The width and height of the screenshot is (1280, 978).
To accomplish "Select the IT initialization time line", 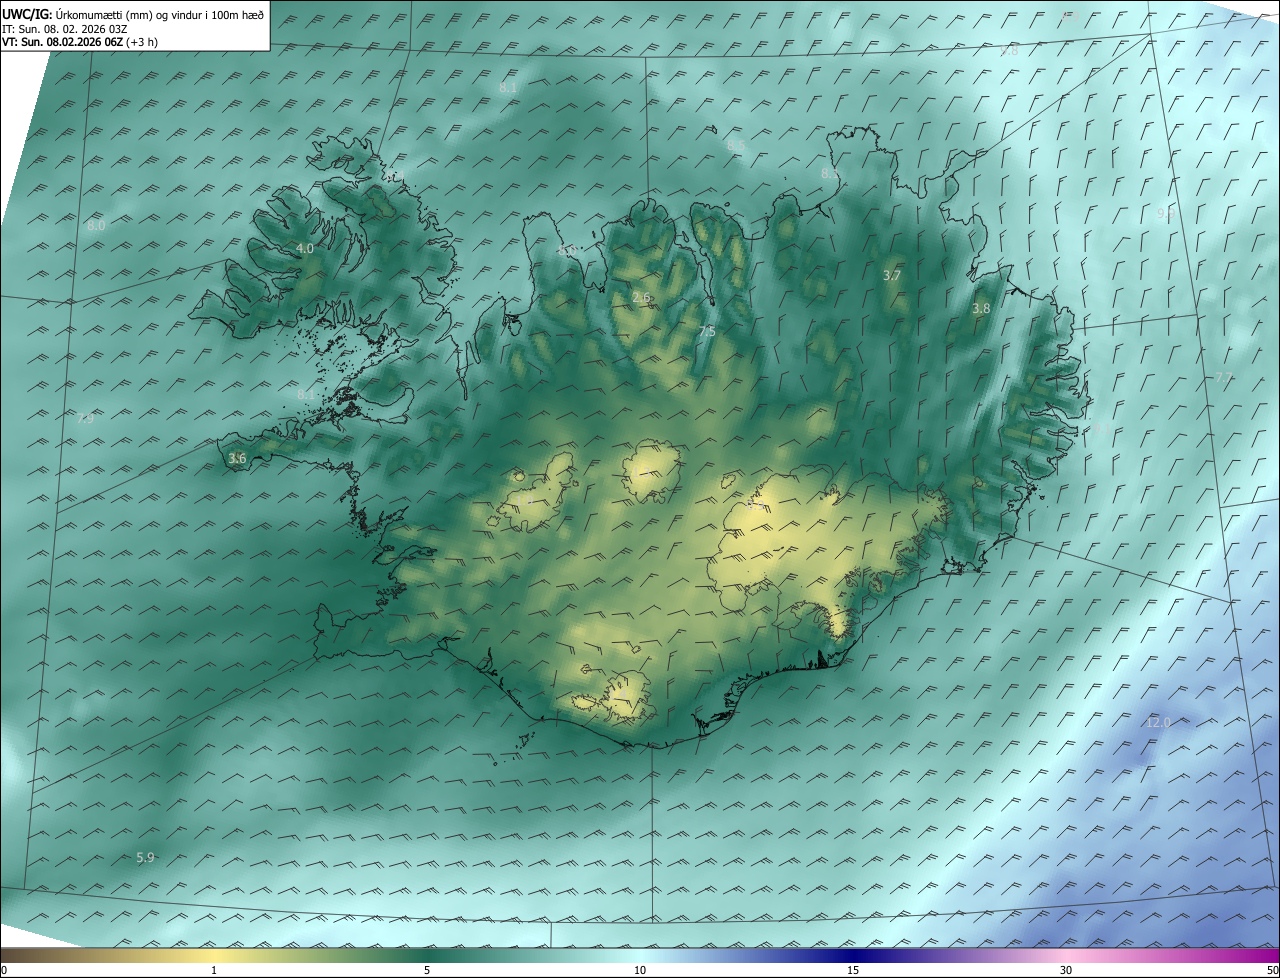I will [x=65, y=28].
